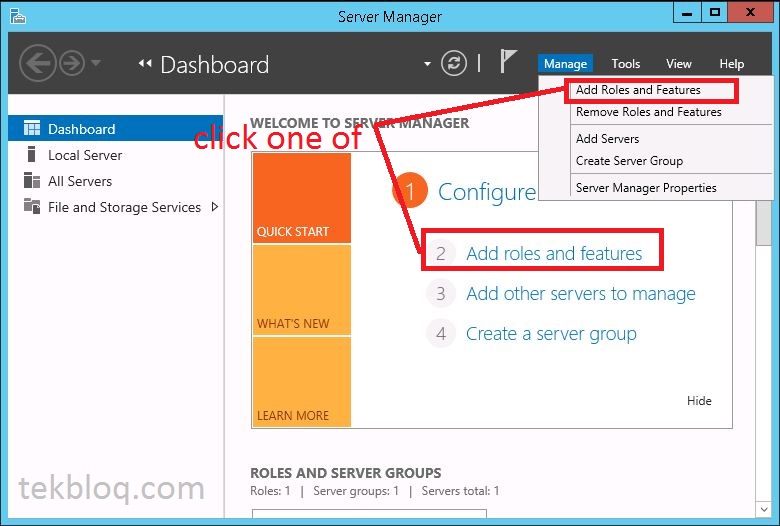The width and height of the screenshot is (780, 526).
Task: Click the ROLES AND SERVER GROUPS heading
Action: [346, 473]
